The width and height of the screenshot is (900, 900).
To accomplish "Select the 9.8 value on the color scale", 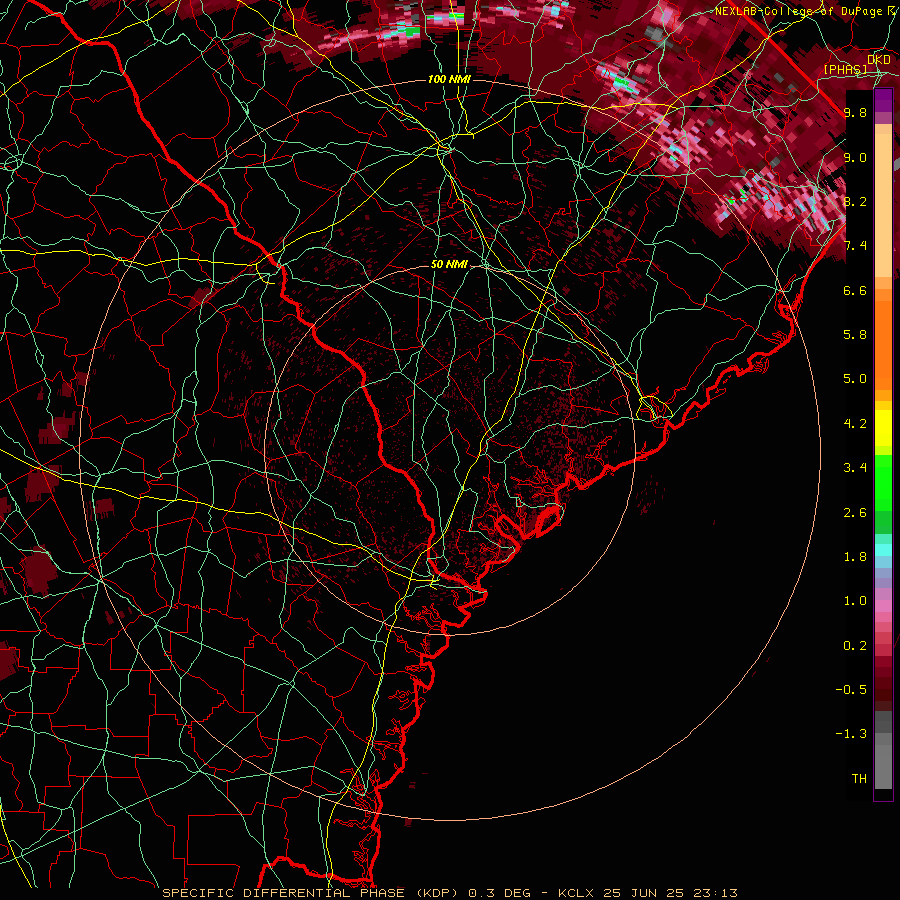I will tap(855, 112).
